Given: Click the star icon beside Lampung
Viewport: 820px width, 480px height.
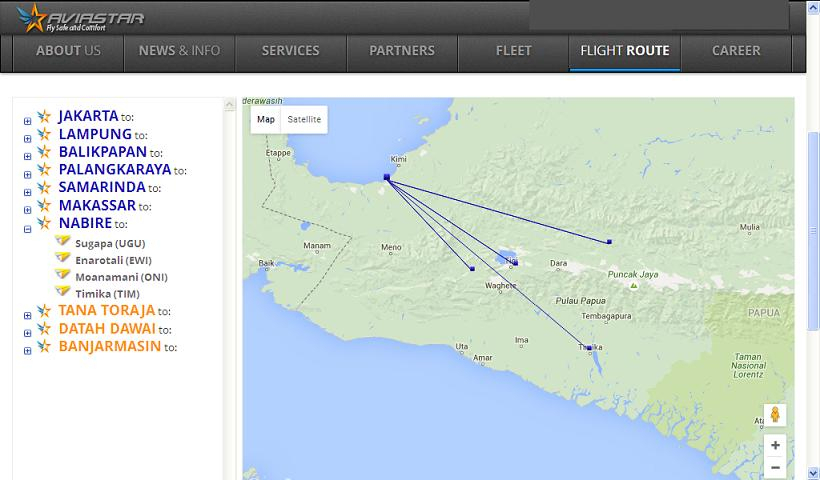Looking at the screenshot, I should click(44, 134).
